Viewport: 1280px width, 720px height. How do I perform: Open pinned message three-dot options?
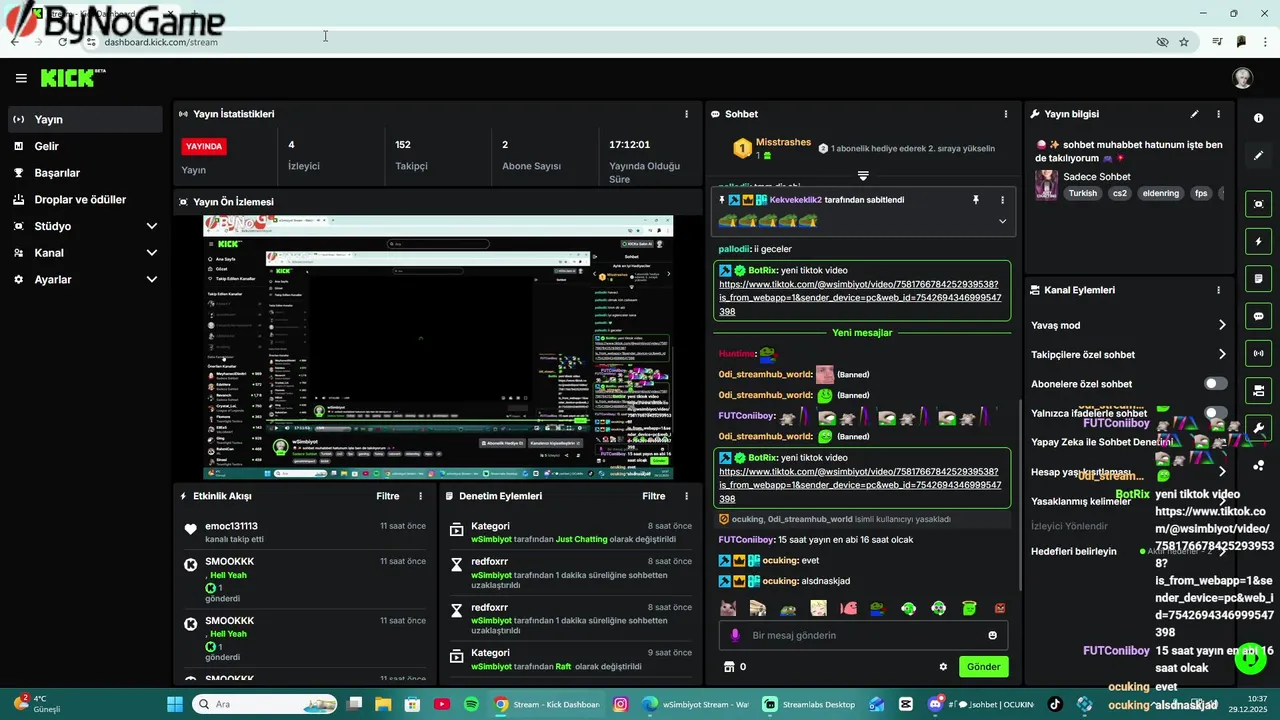click(x=1002, y=200)
